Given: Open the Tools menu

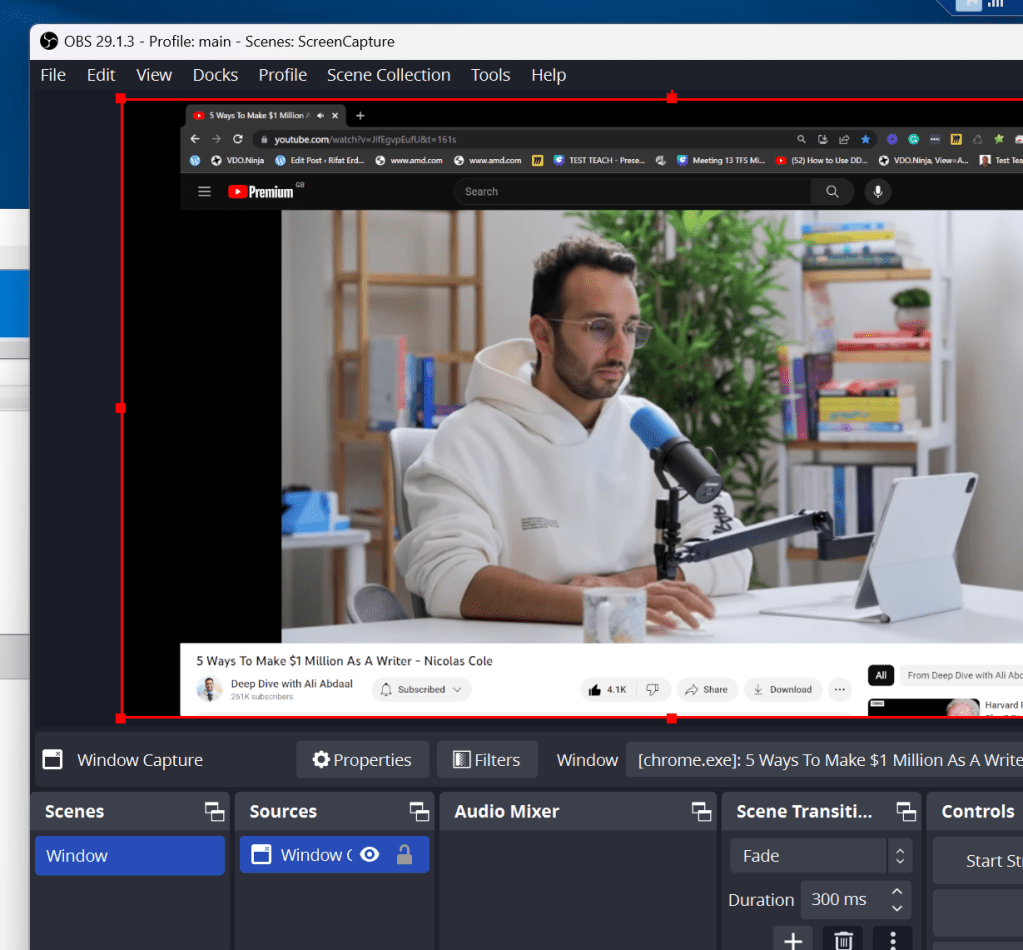Looking at the screenshot, I should pyautogui.click(x=490, y=75).
